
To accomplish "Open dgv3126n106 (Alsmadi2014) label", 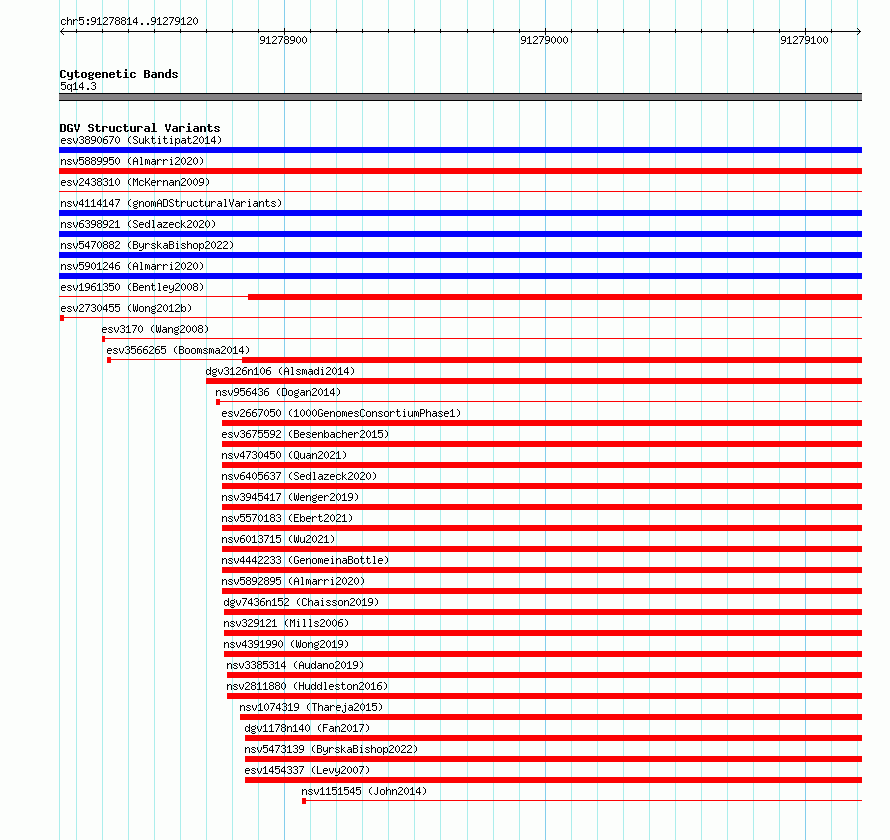I will pyautogui.click(x=280, y=371).
